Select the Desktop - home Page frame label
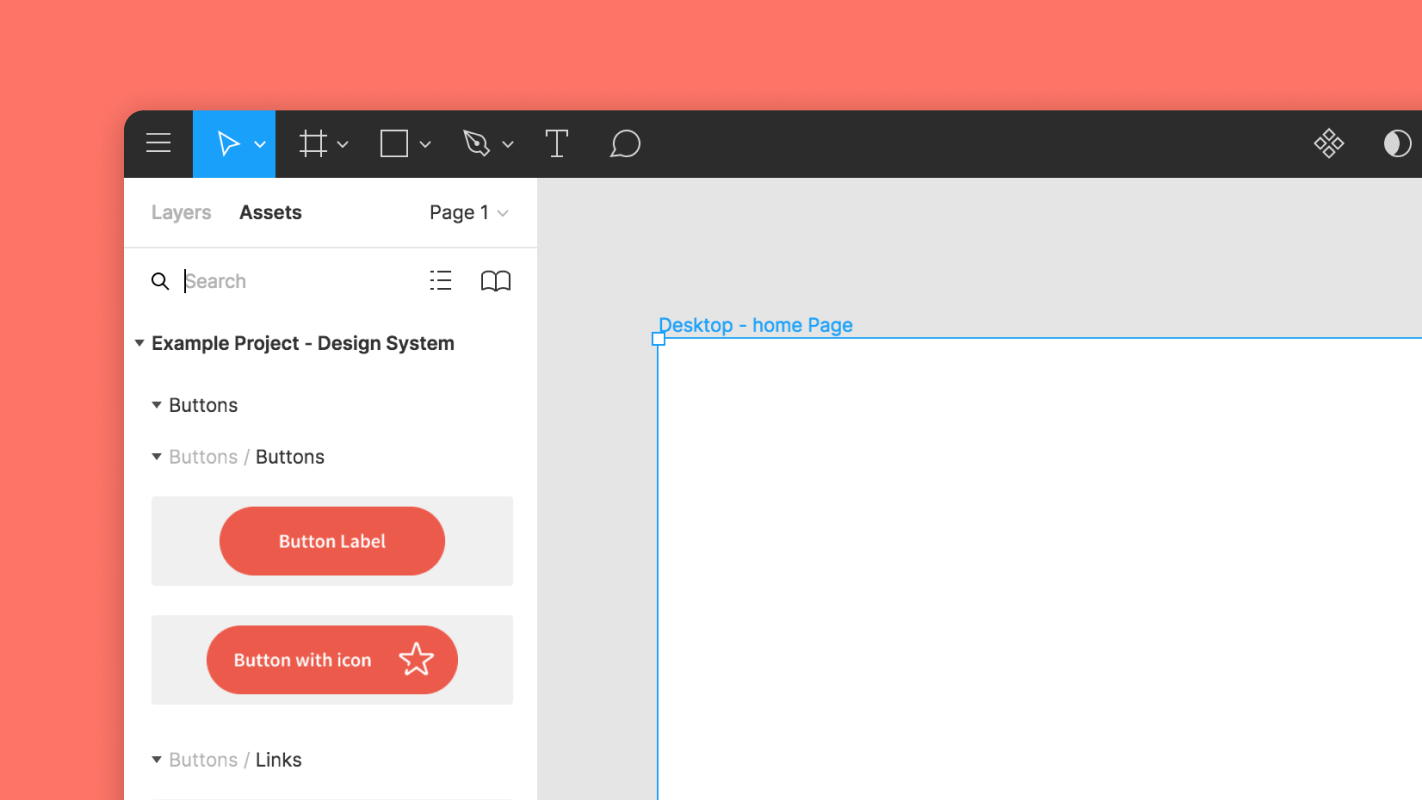Viewport: 1422px width, 800px height. click(x=755, y=325)
